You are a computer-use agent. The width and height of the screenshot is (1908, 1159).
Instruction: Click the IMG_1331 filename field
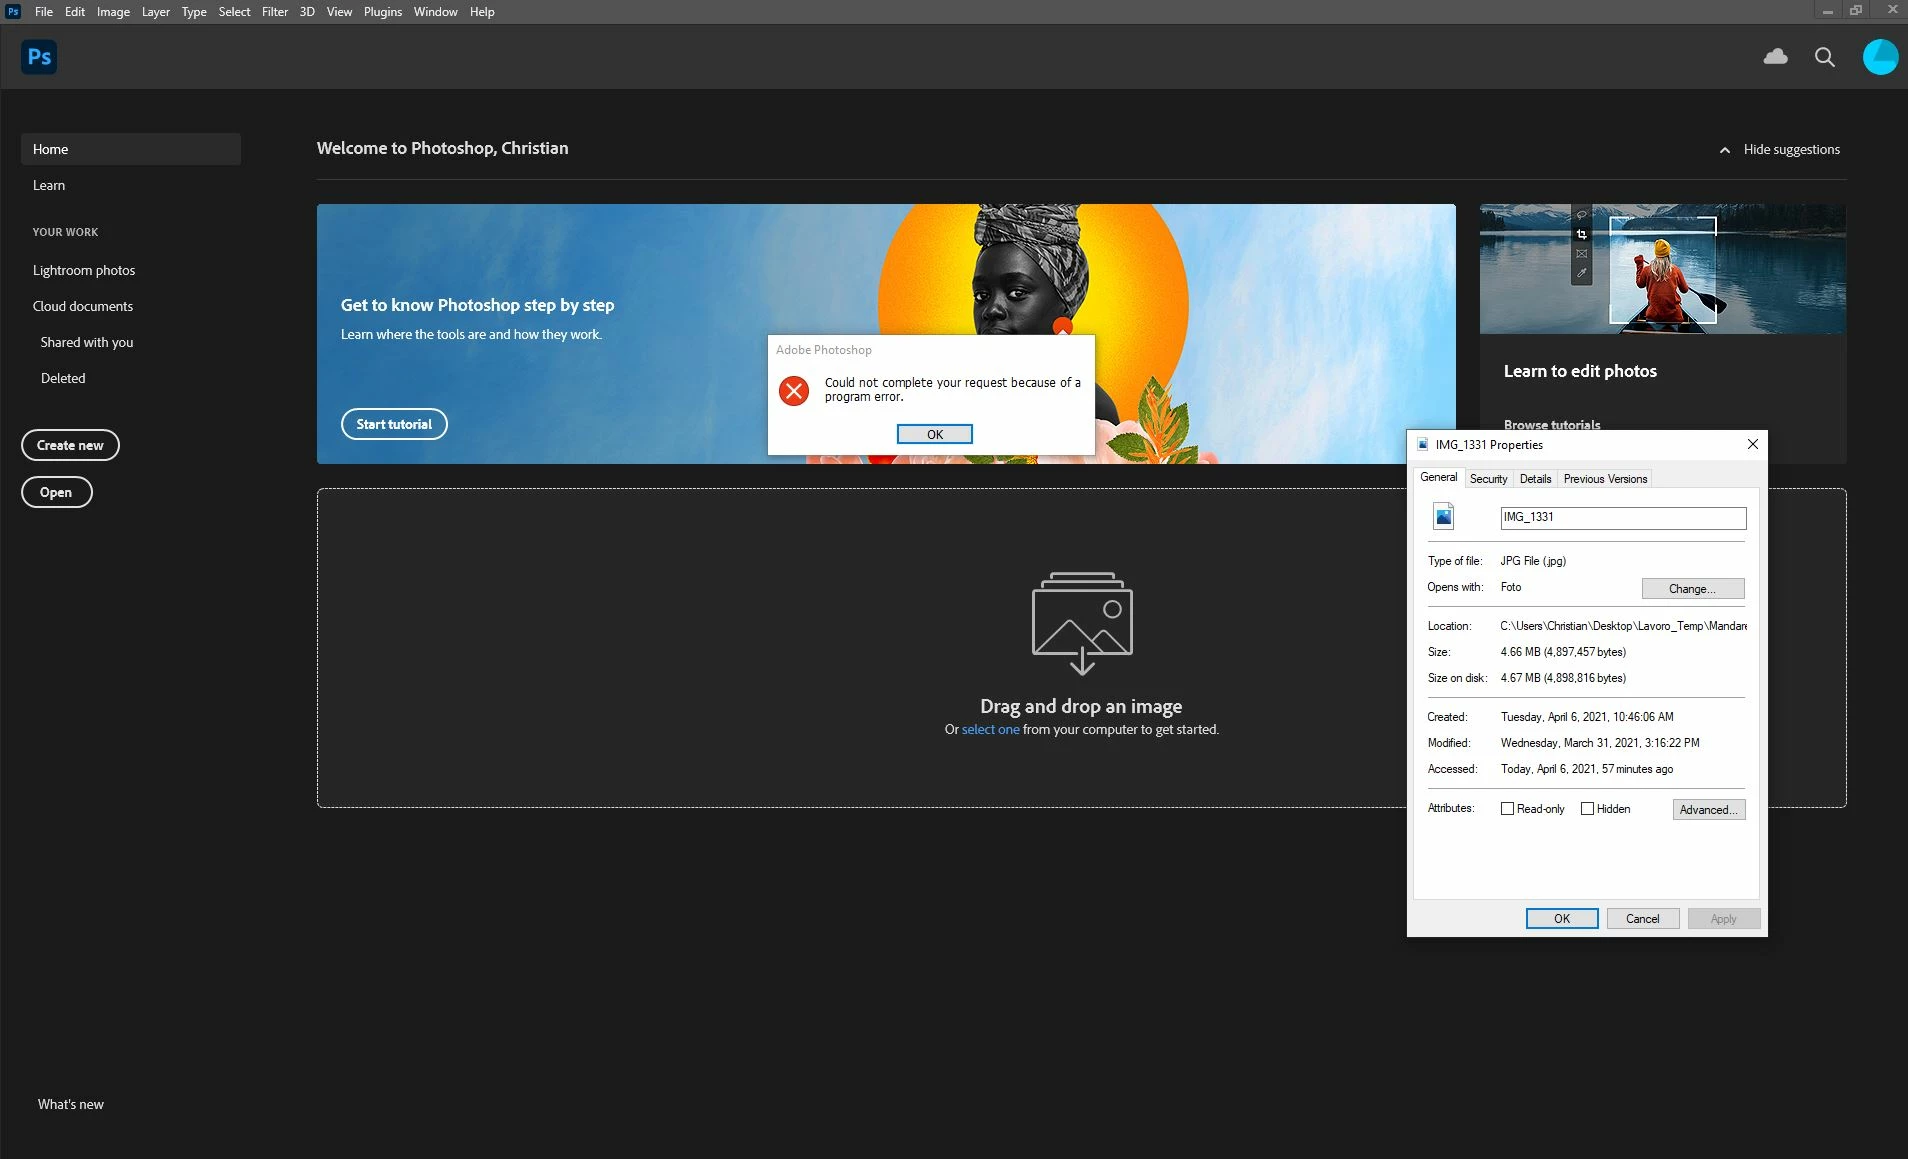1623,517
